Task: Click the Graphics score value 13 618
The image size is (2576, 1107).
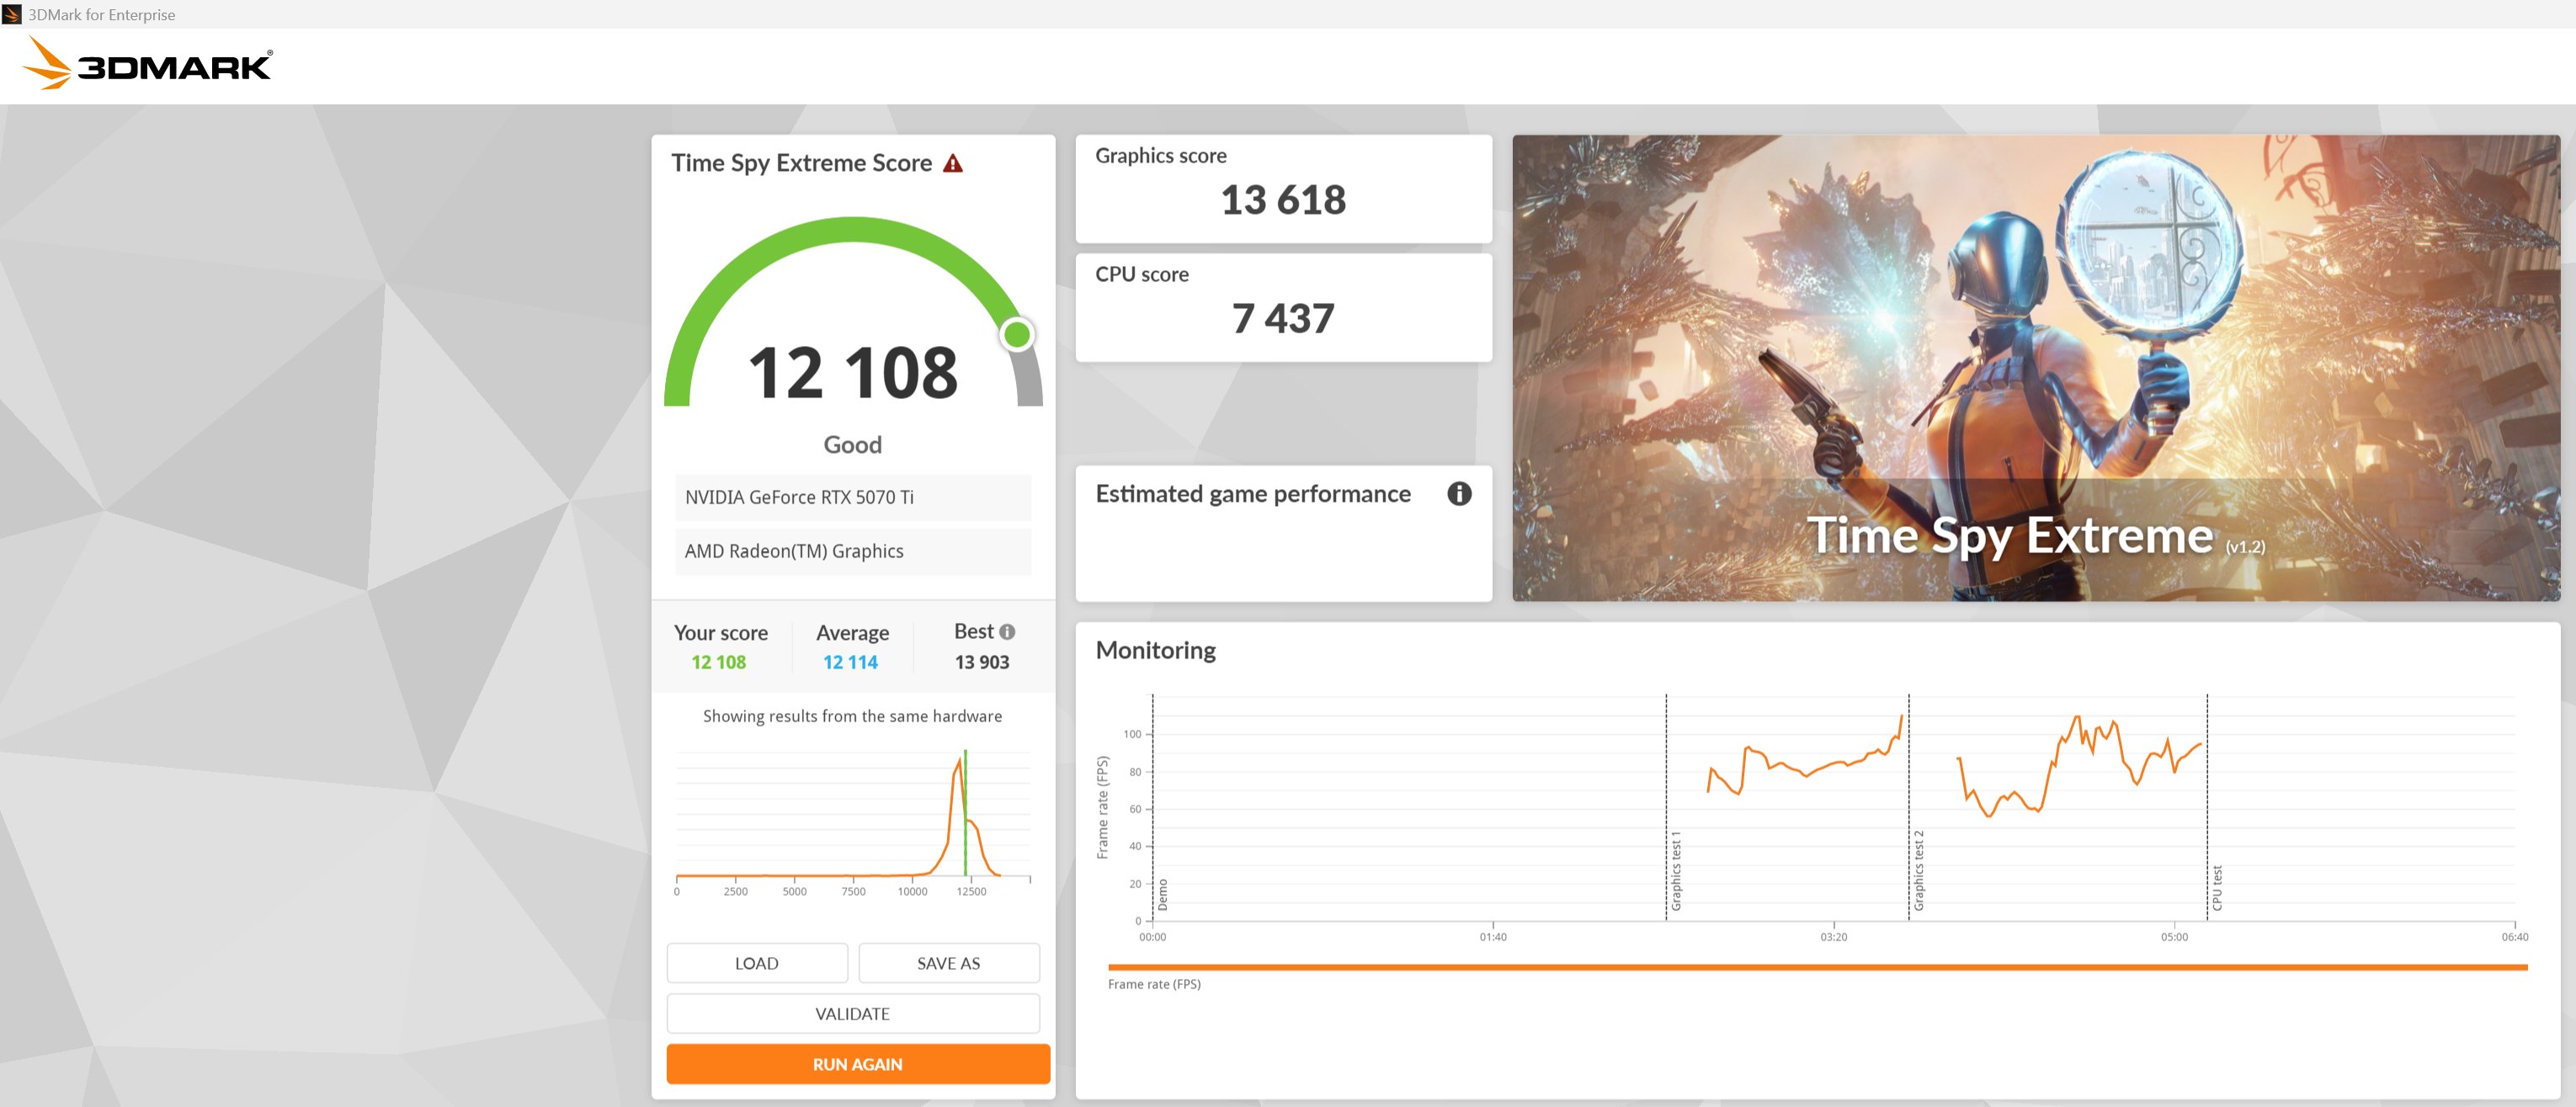Action: pos(1283,200)
